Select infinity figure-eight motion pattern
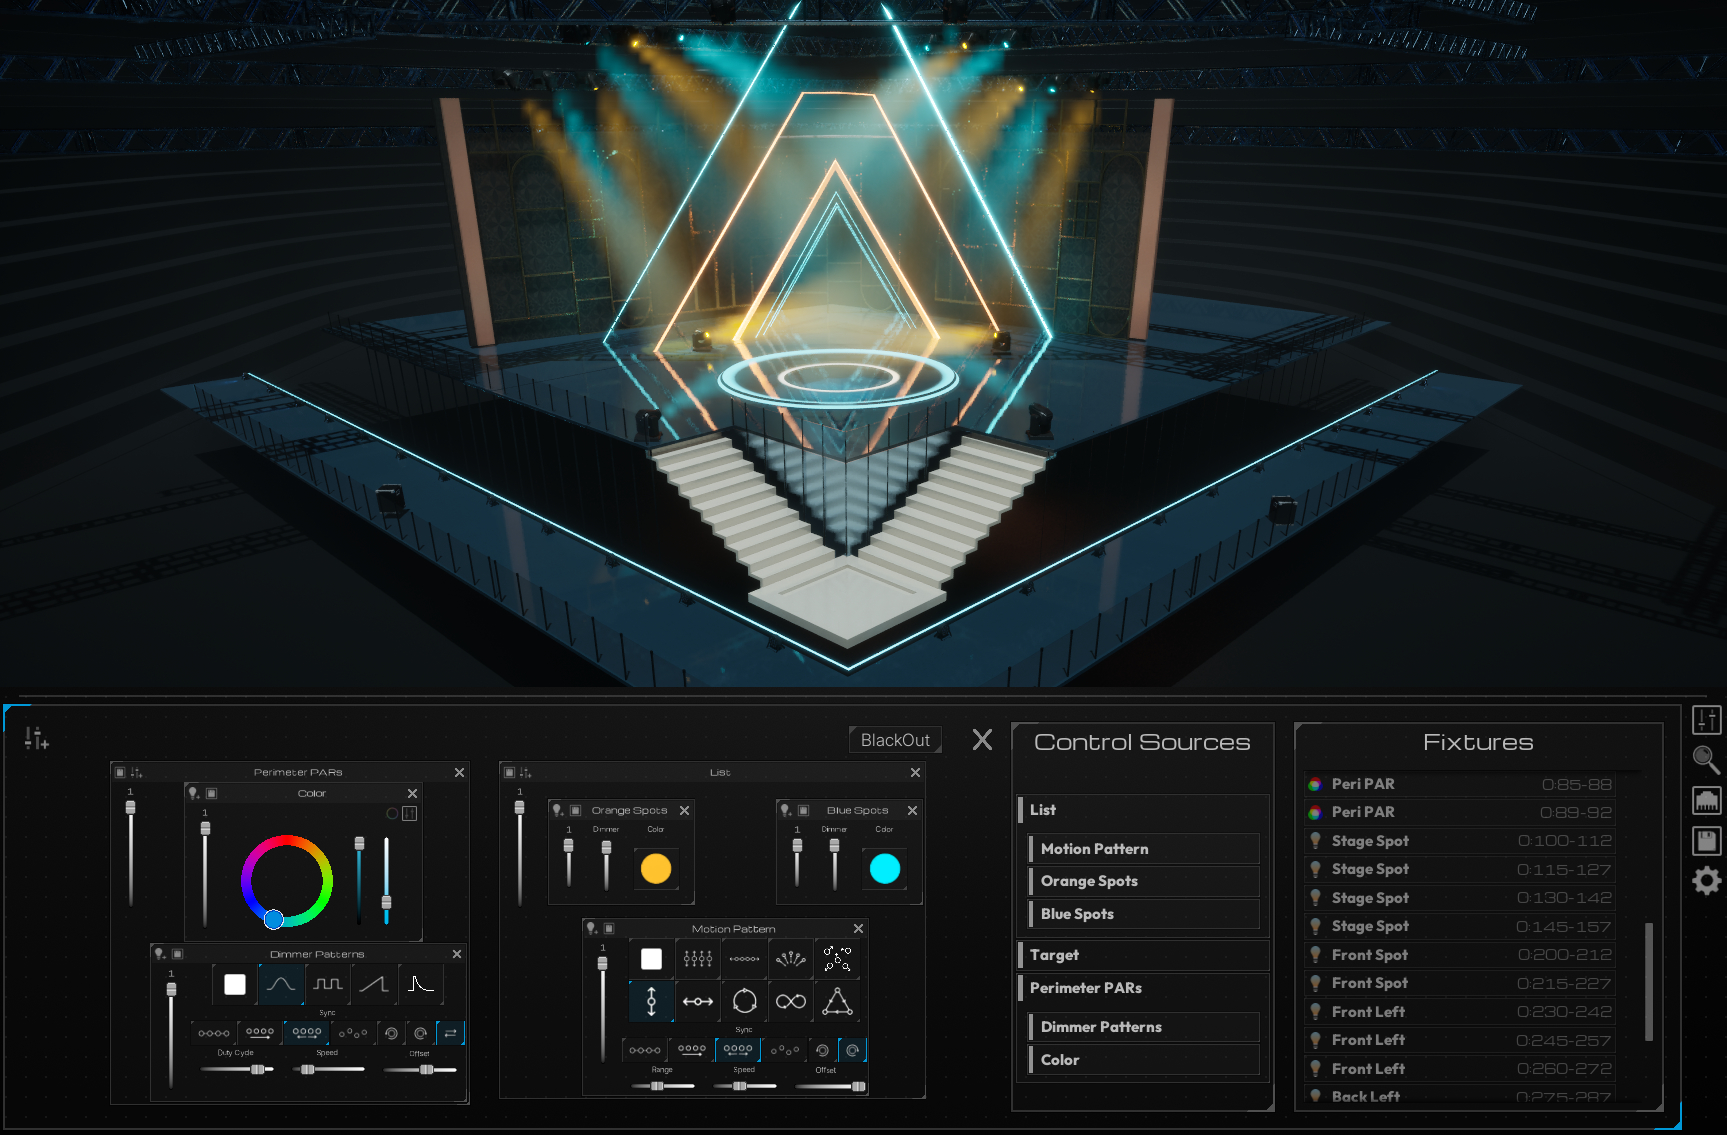The height and width of the screenshot is (1135, 1727). point(791,1001)
